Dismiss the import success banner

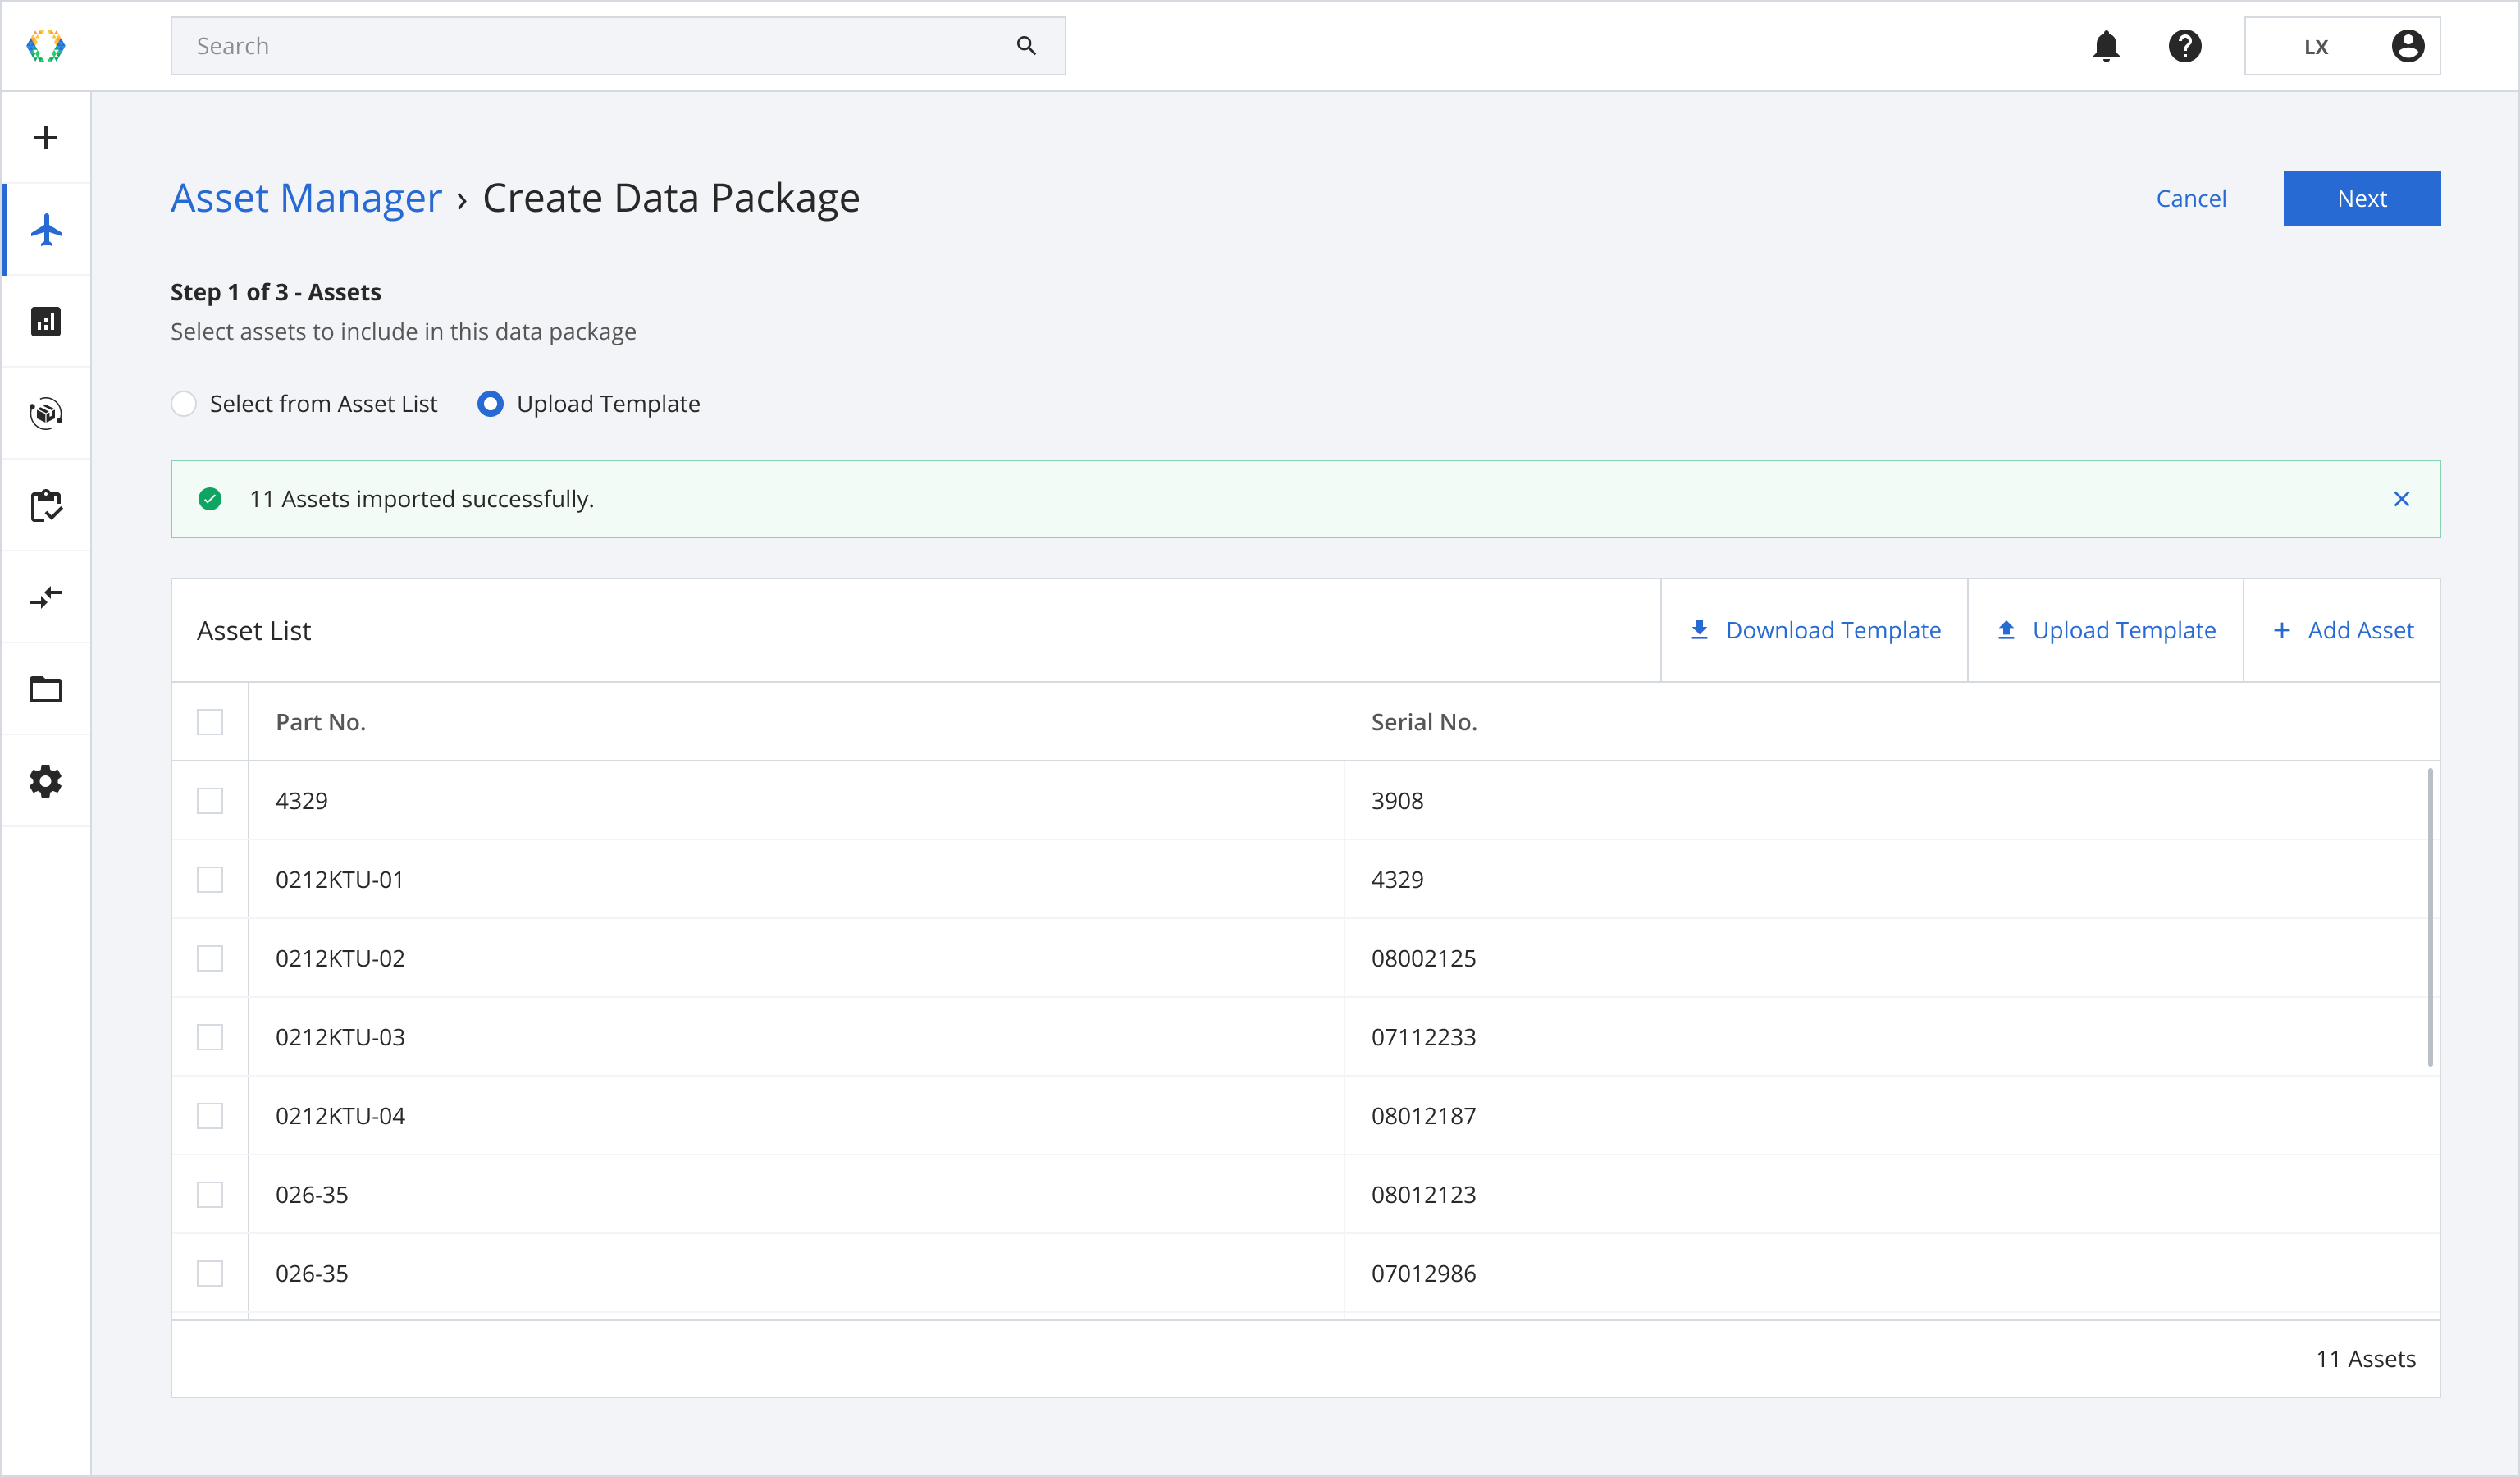tap(2401, 499)
